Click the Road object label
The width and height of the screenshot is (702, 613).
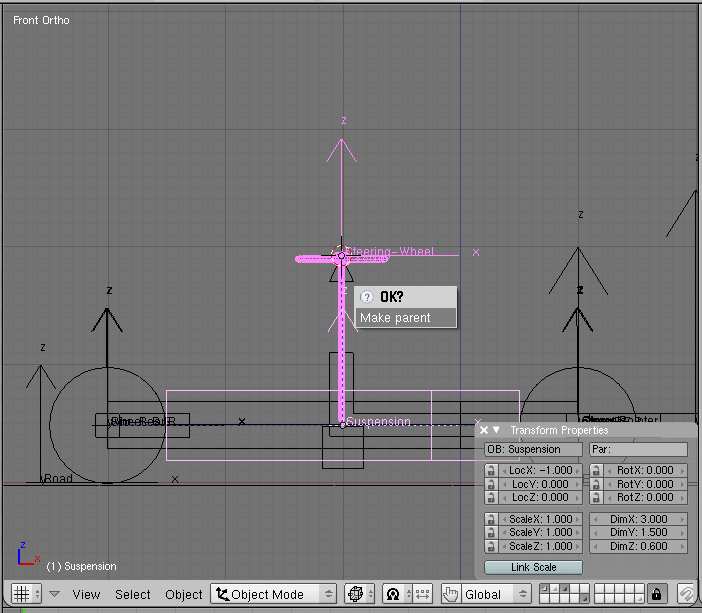click(57, 479)
